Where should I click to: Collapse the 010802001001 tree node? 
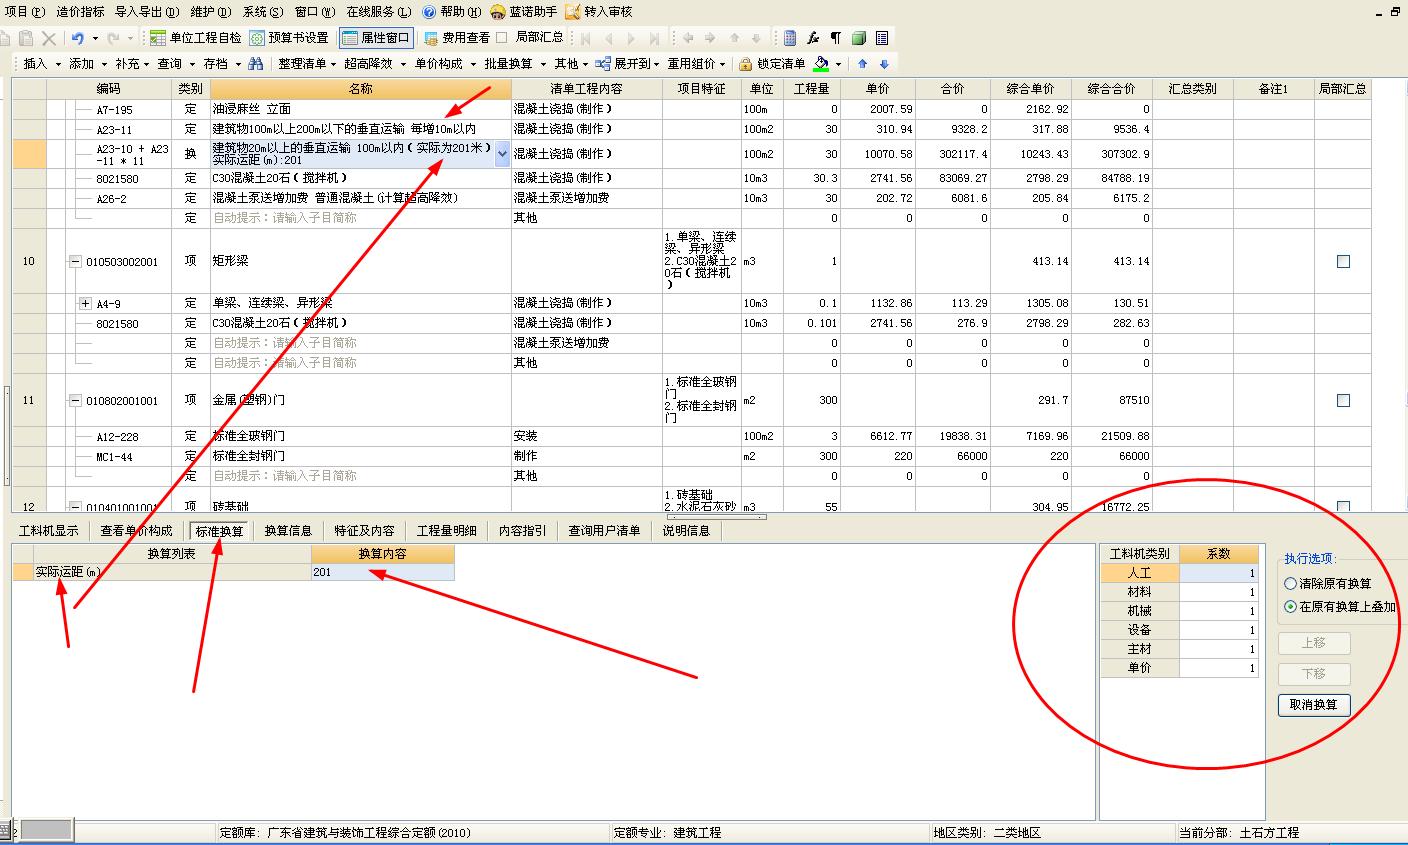tap(74, 401)
